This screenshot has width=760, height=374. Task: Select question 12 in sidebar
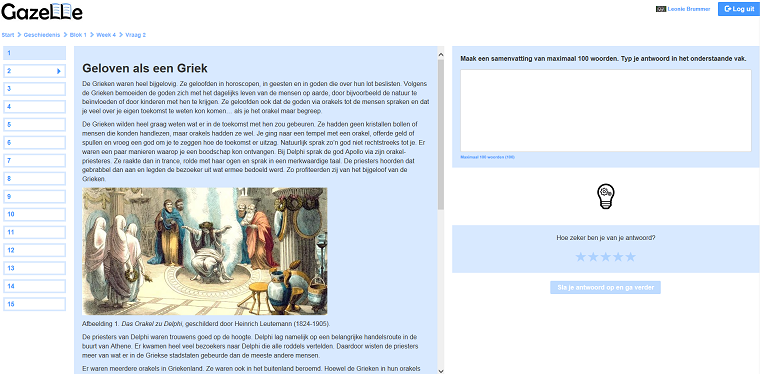pos(34,250)
